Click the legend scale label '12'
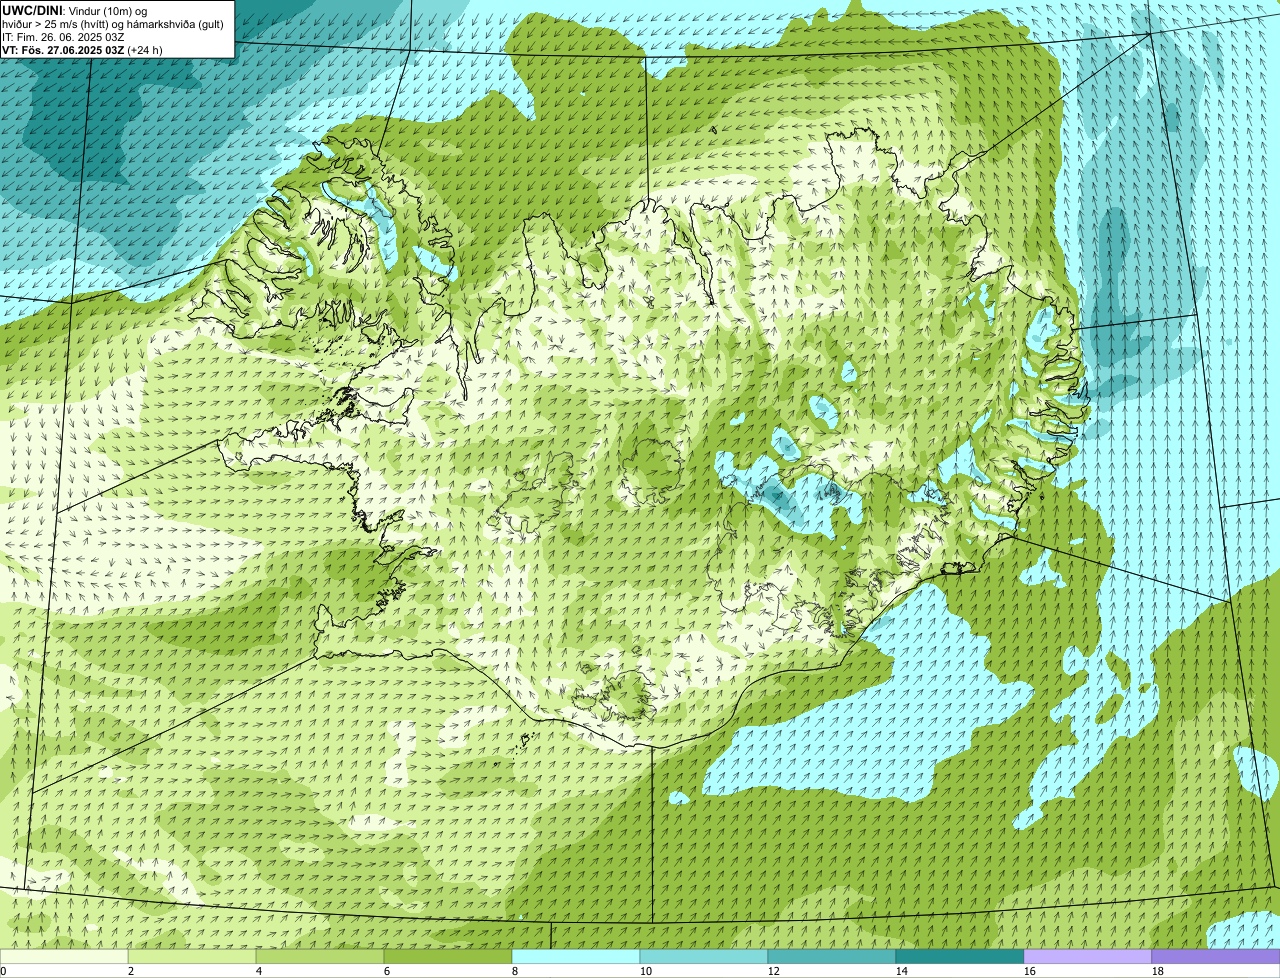Image resolution: width=1280 pixels, height=978 pixels. (774, 971)
